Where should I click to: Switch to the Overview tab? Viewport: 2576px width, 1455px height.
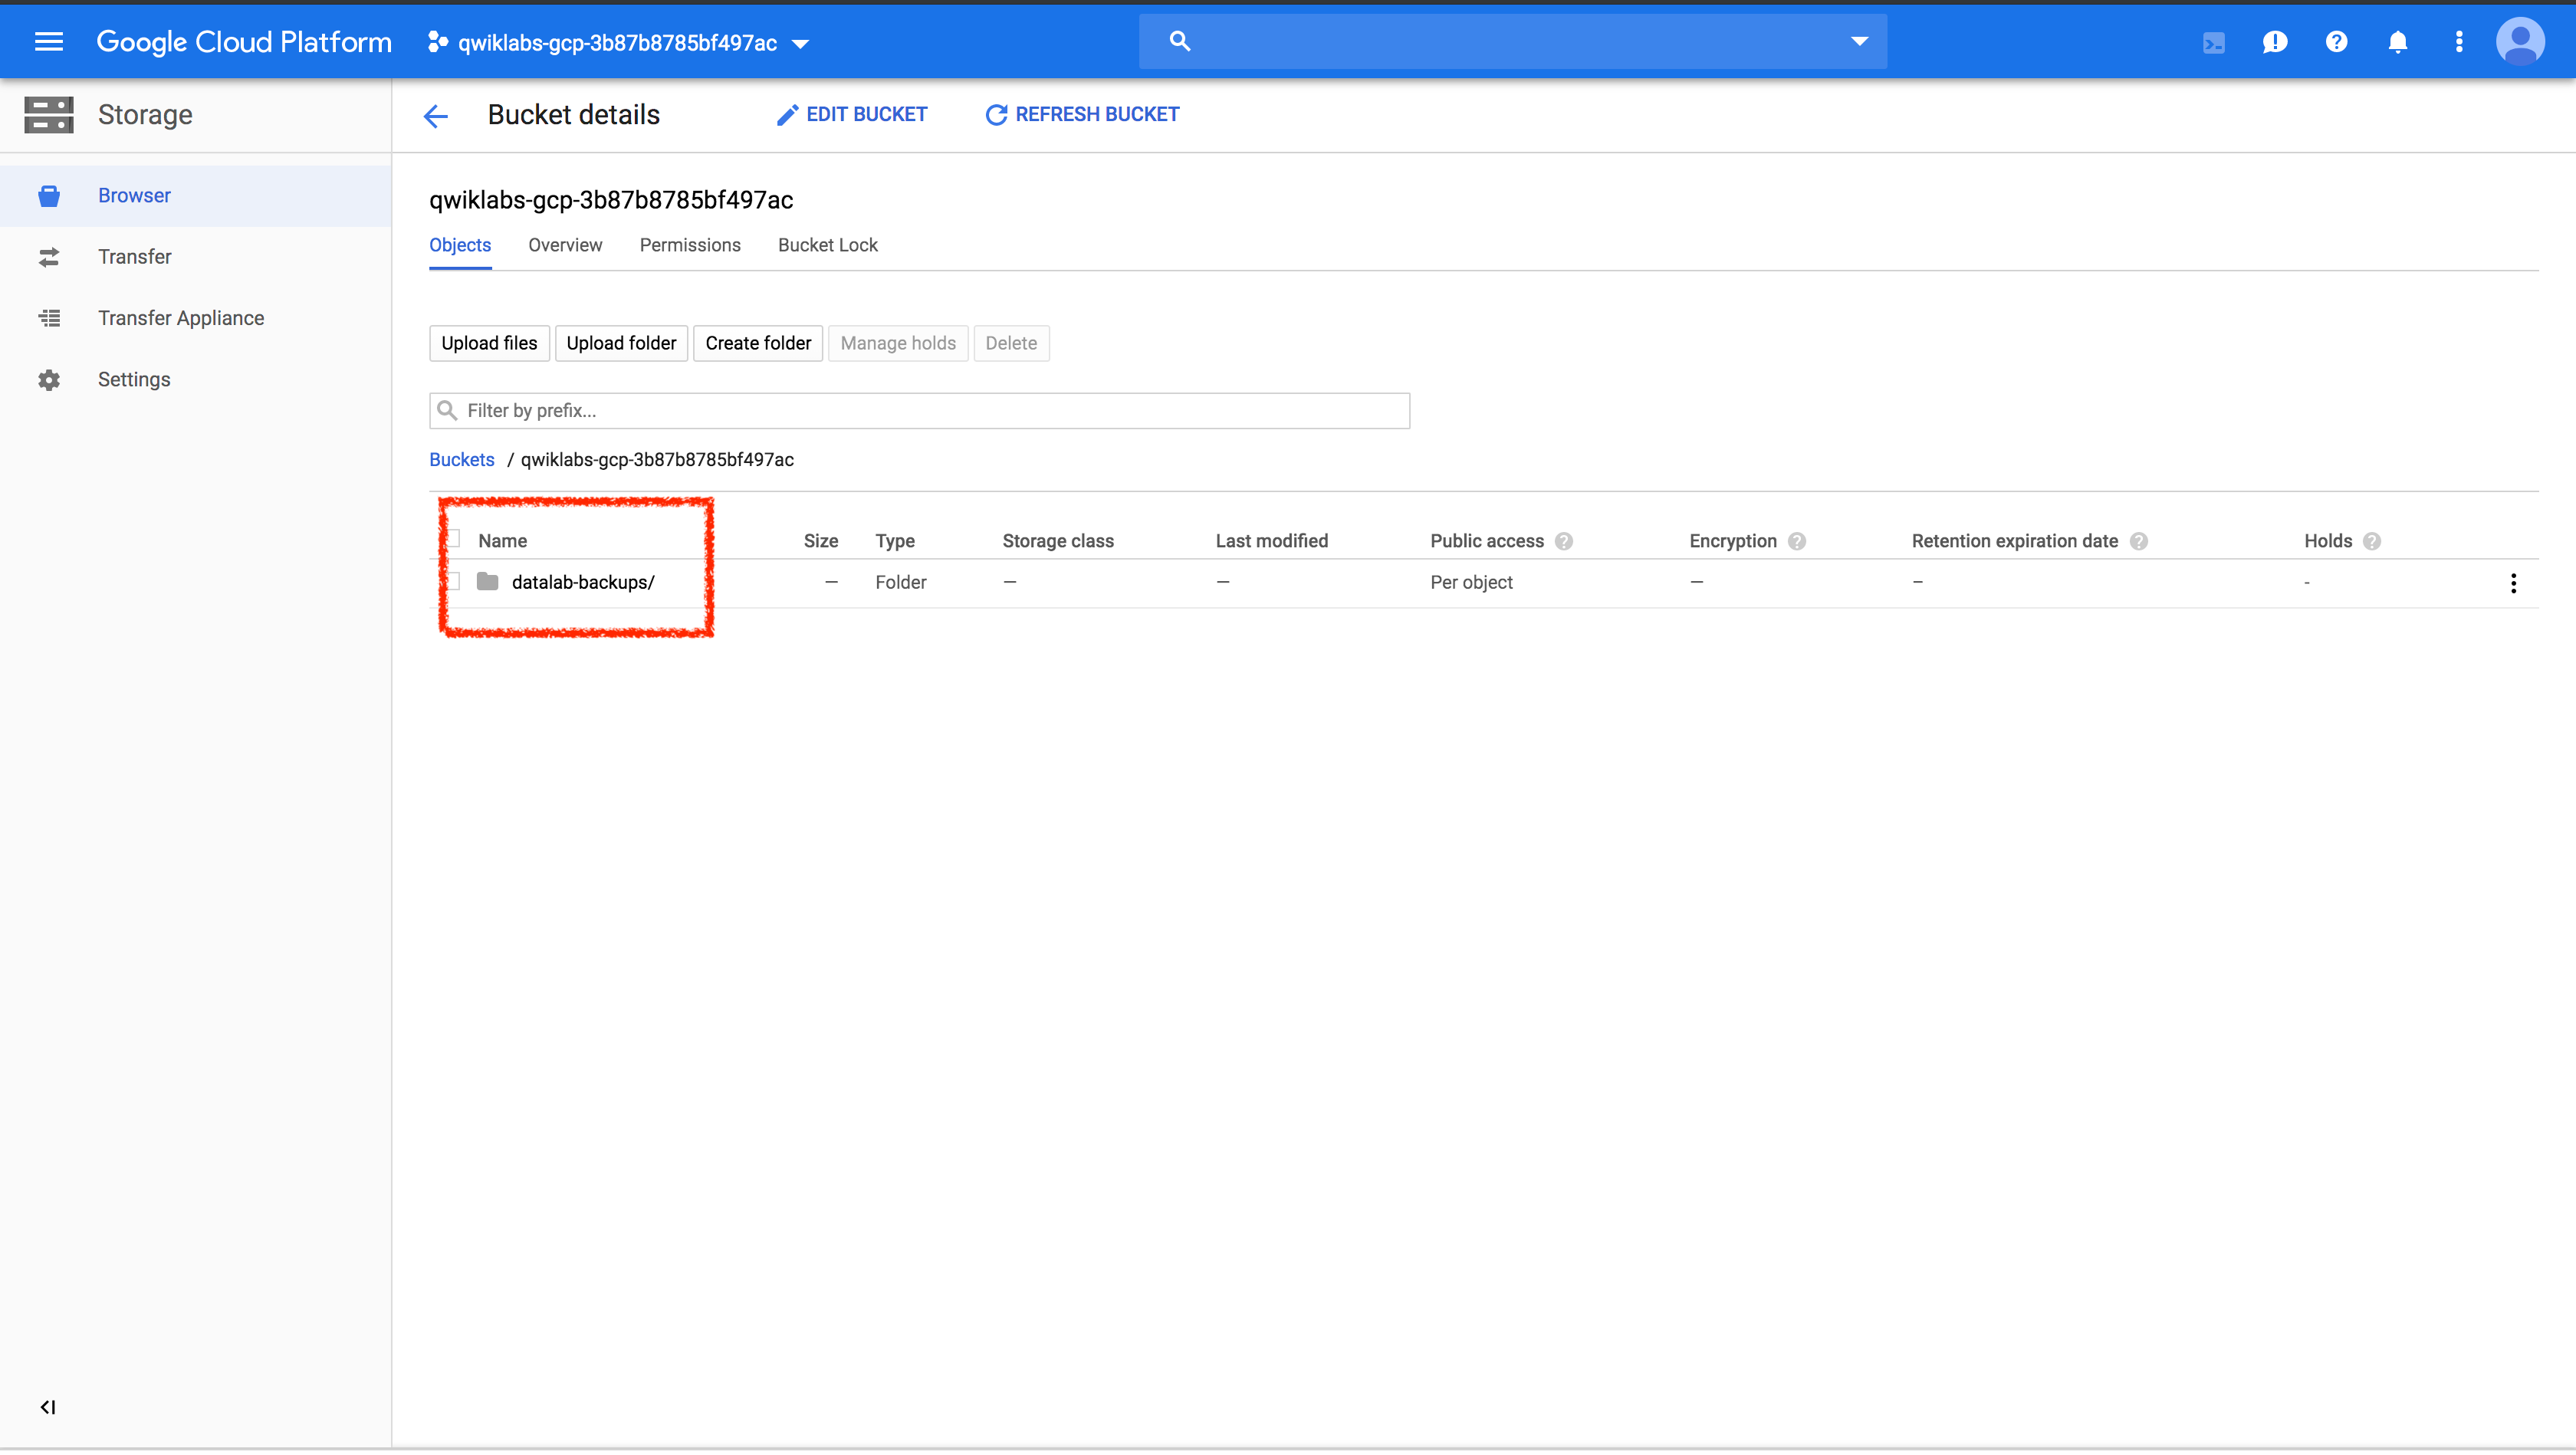point(565,245)
